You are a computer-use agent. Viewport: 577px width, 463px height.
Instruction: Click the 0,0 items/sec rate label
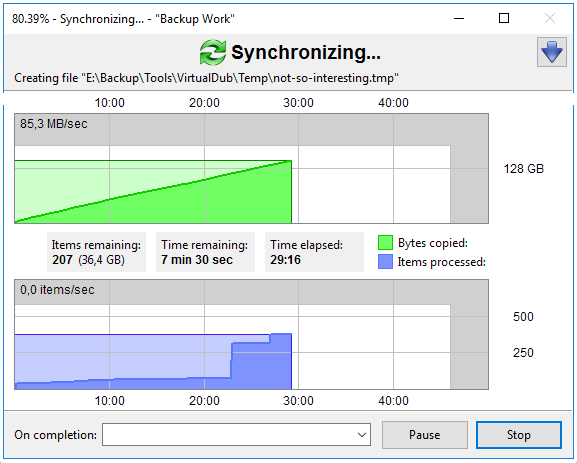pyautogui.click(x=57, y=290)
